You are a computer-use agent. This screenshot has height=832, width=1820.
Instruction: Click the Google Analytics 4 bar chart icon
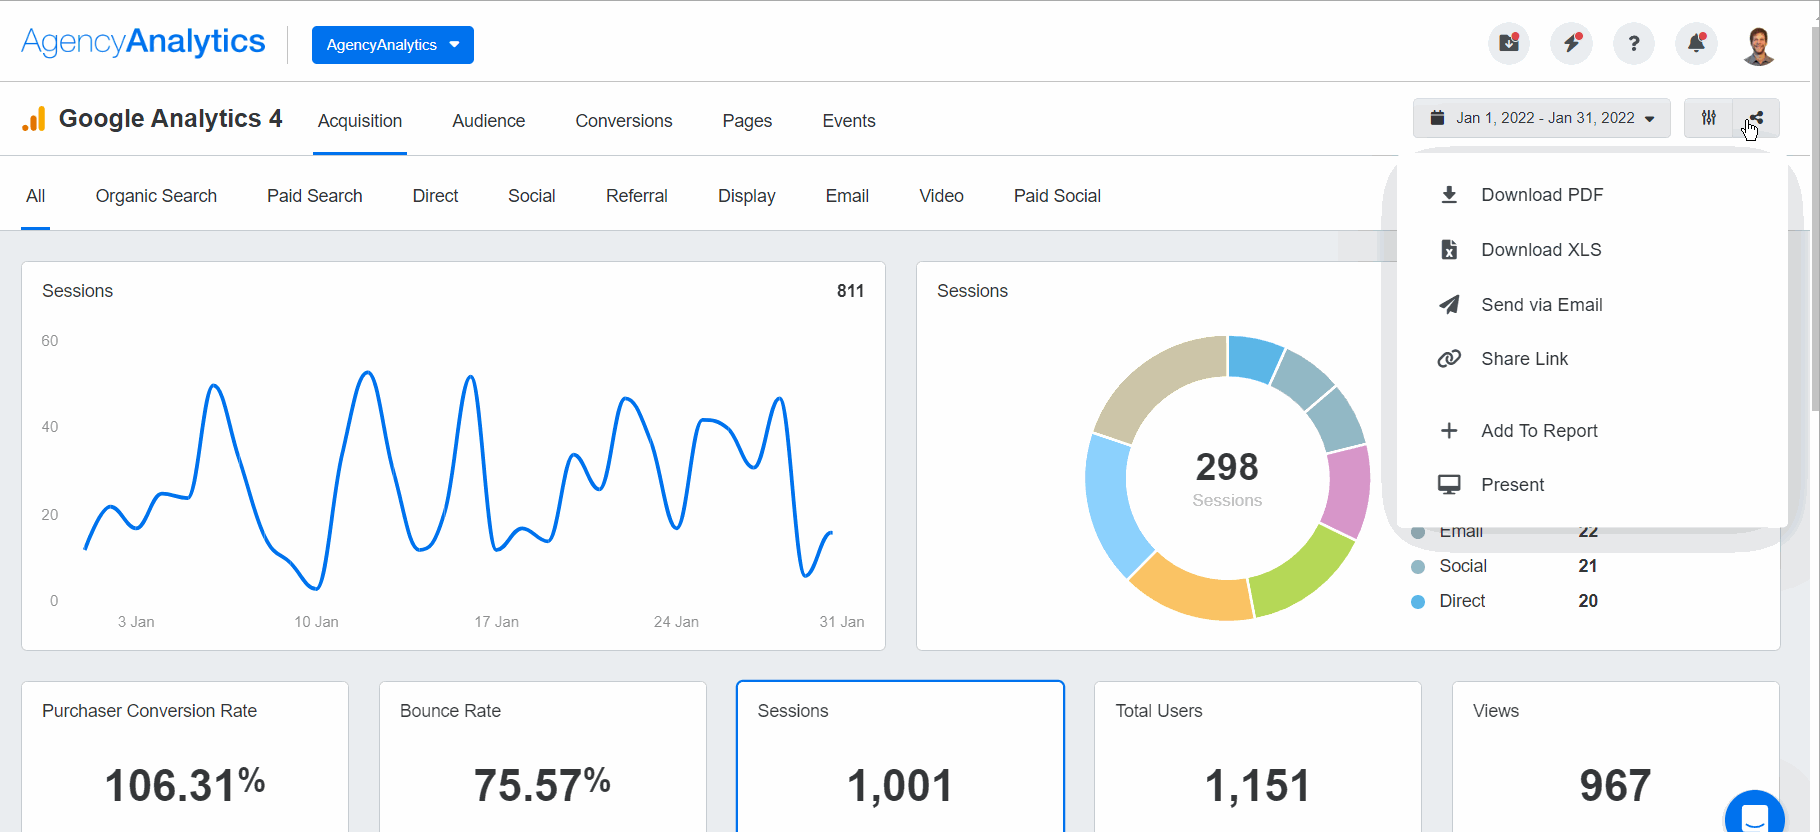pos(34,119)
